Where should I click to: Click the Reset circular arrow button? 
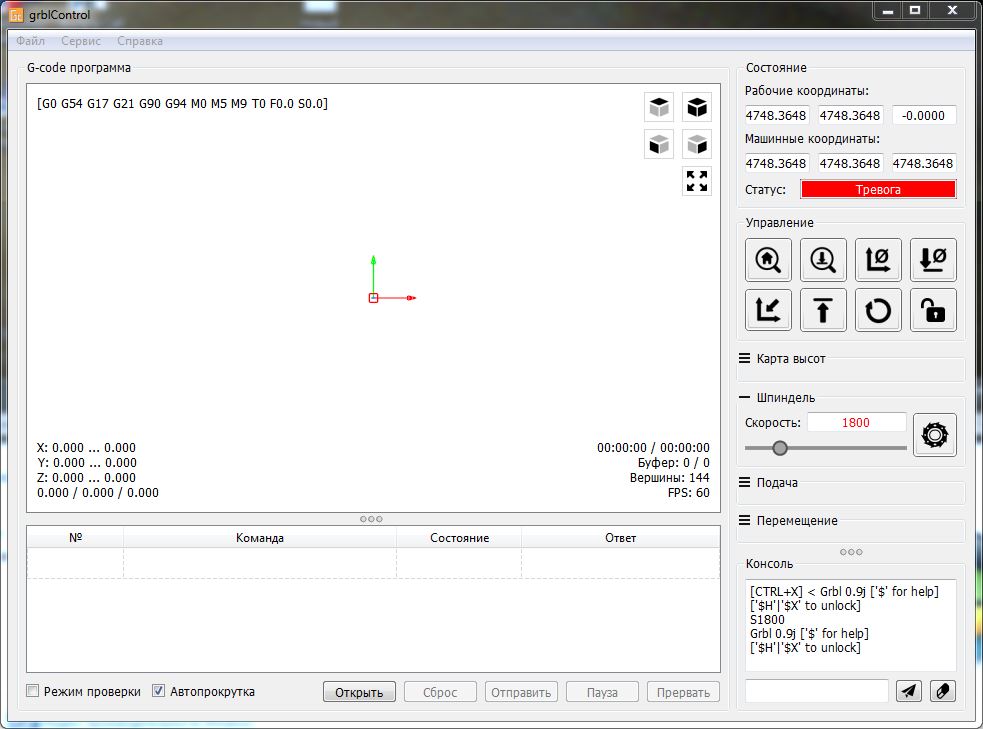(878, 310)
